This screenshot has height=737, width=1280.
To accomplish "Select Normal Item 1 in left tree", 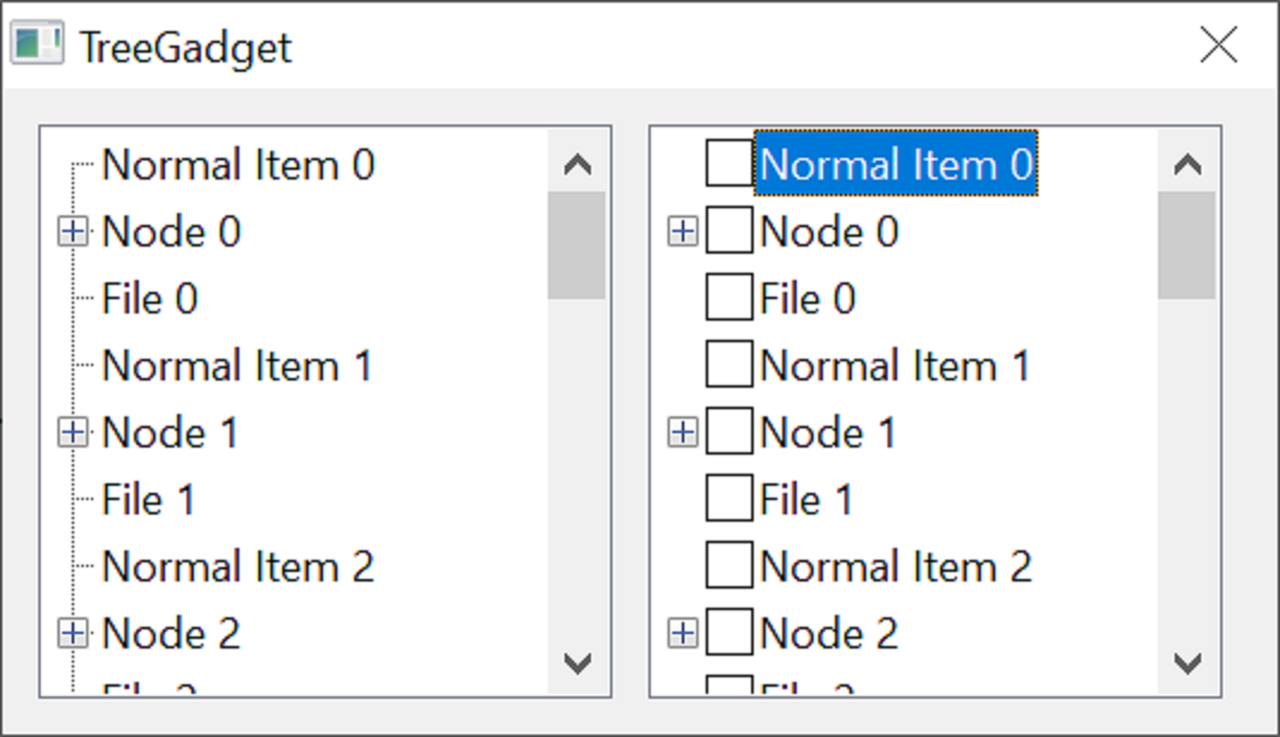I will [x=236, y=366].
